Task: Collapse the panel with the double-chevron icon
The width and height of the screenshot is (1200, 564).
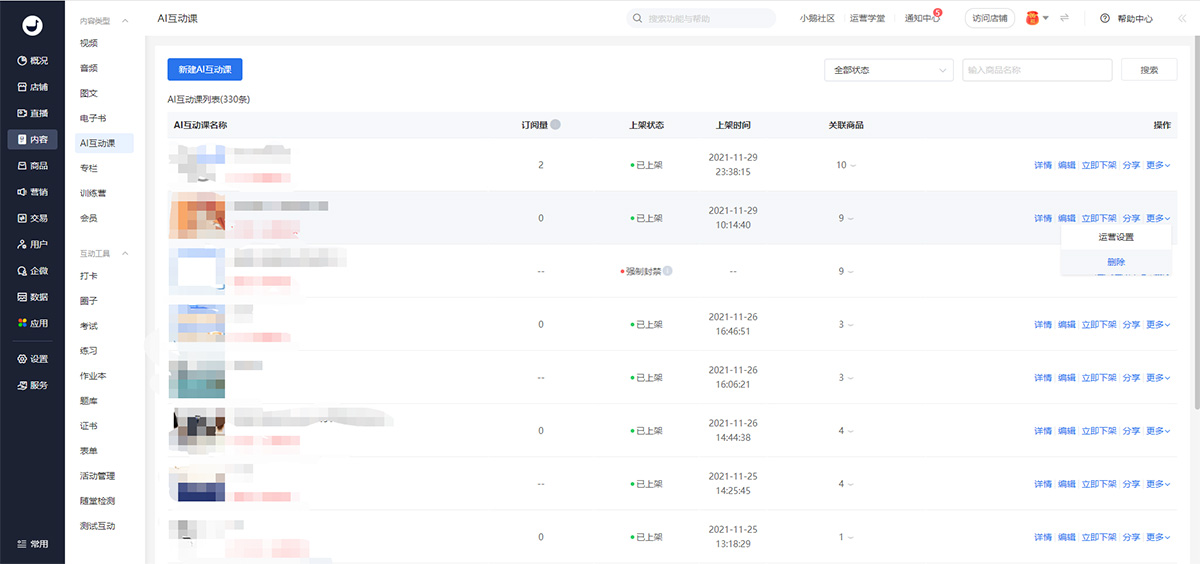Action: coord(1182,18)
